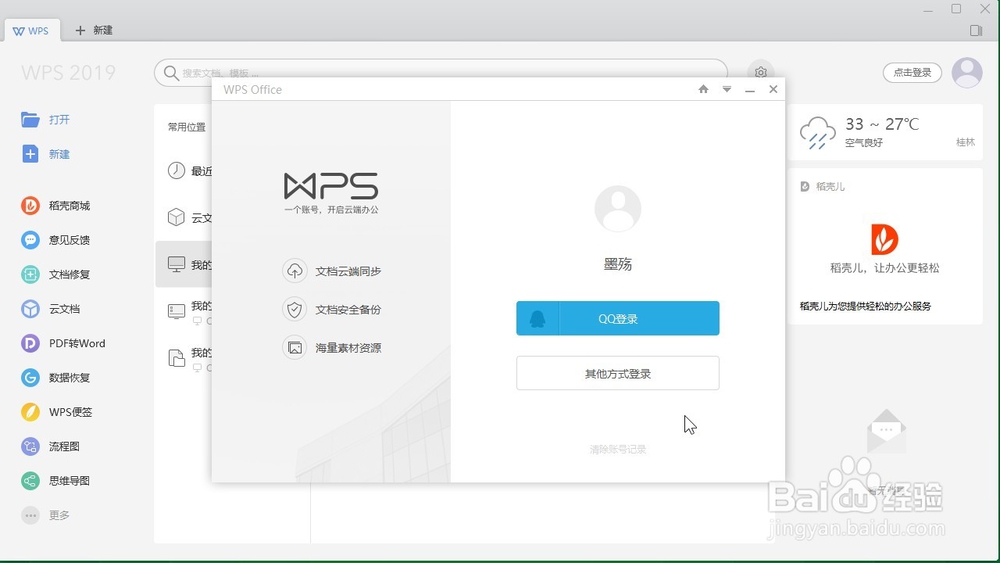1000x563 pixels.
Task: Click 稻壳儿为您提供轻松的办公服务 text
Action: tap(865, 306)
